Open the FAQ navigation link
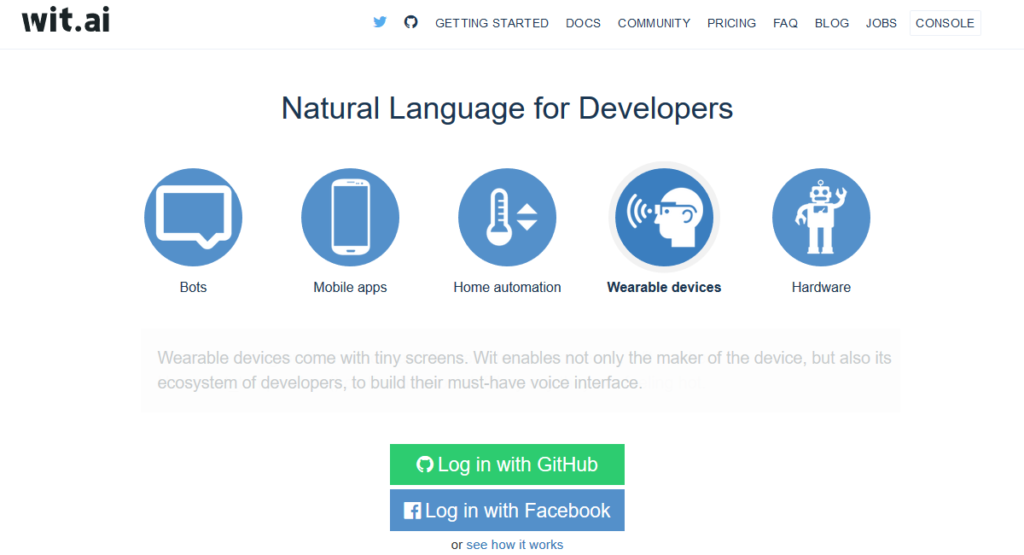This screenshot has width=1024, height=555. (x=785, y=23)
